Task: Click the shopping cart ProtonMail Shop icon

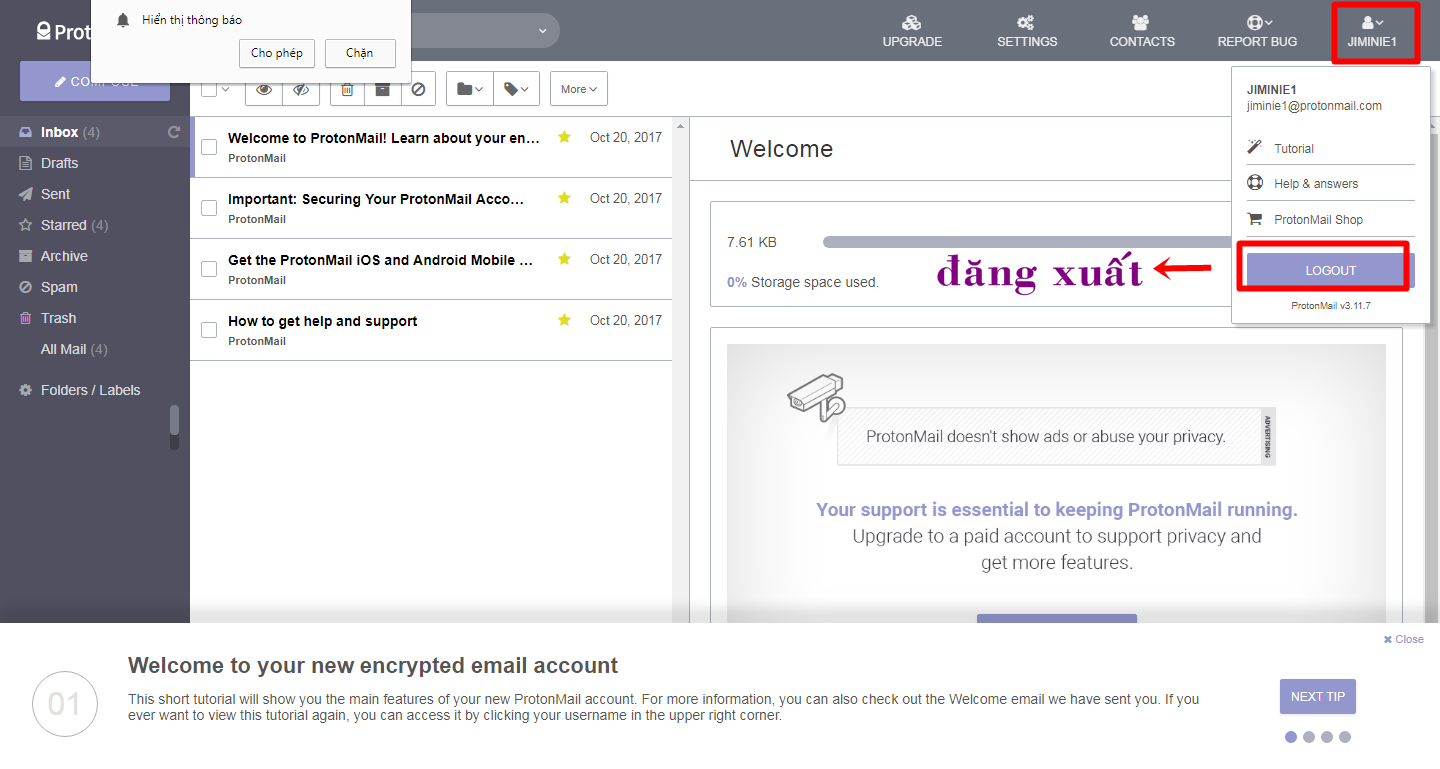Action: coord(1255,219)
